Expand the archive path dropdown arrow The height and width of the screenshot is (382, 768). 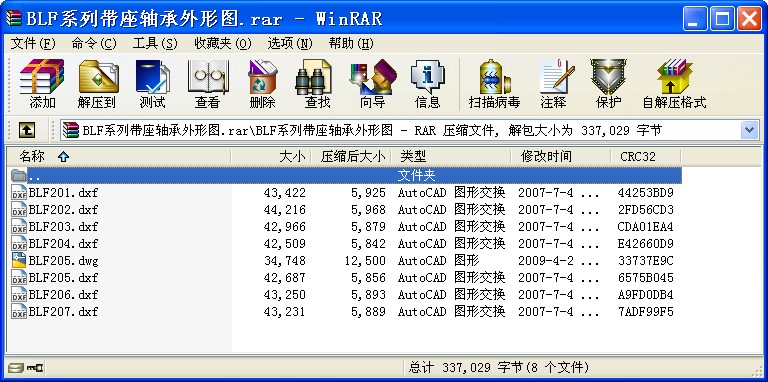(x=749, y=130)
